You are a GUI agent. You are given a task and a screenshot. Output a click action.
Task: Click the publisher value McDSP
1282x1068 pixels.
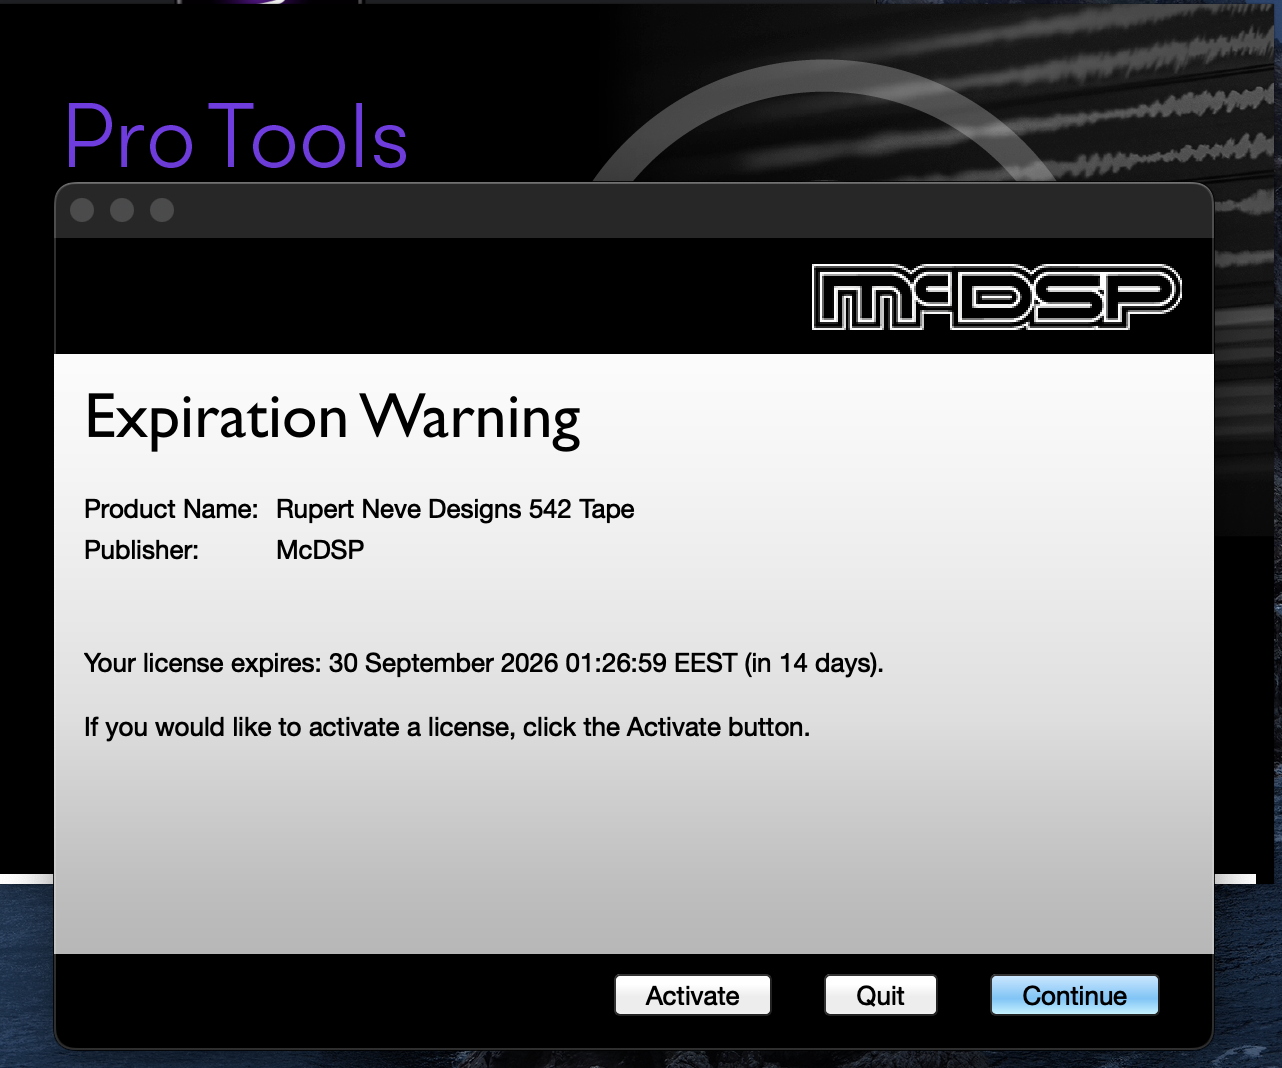tap(320, 550)
